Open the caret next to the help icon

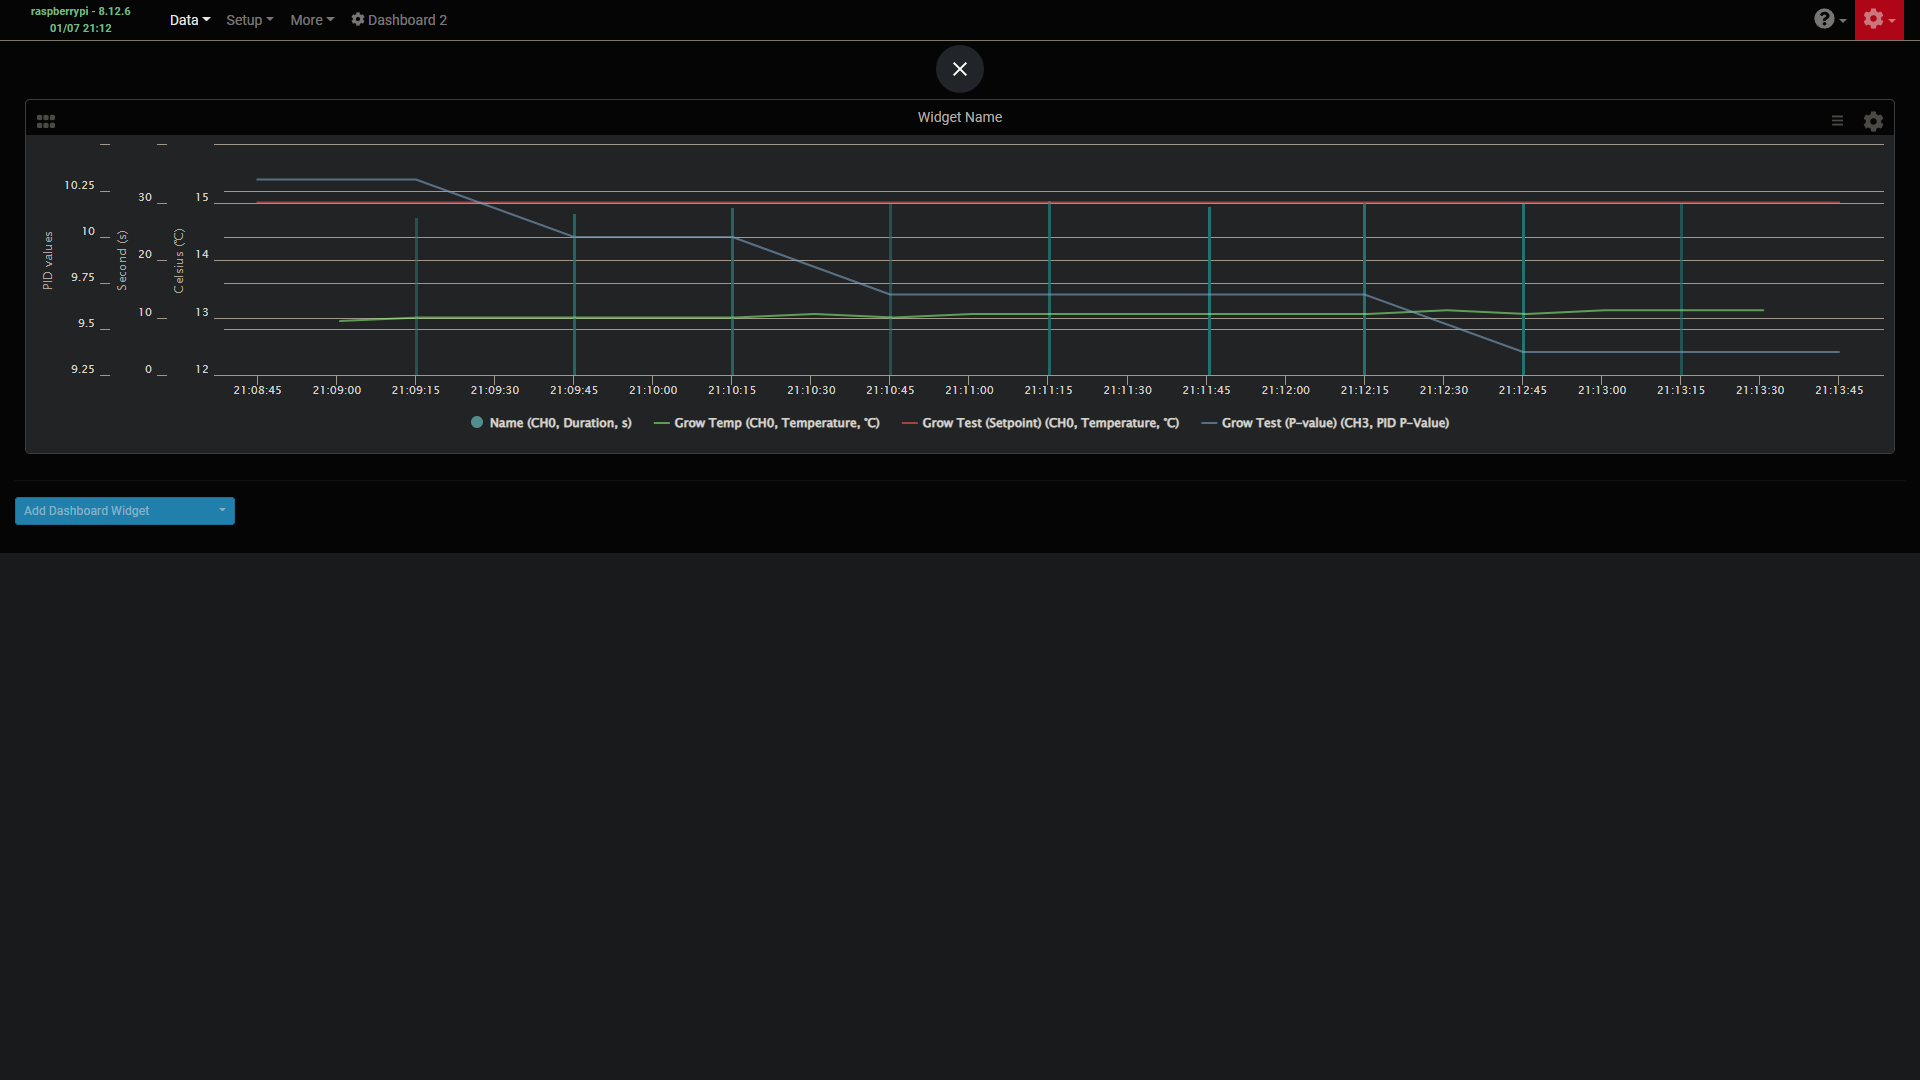coord(1843,22)
